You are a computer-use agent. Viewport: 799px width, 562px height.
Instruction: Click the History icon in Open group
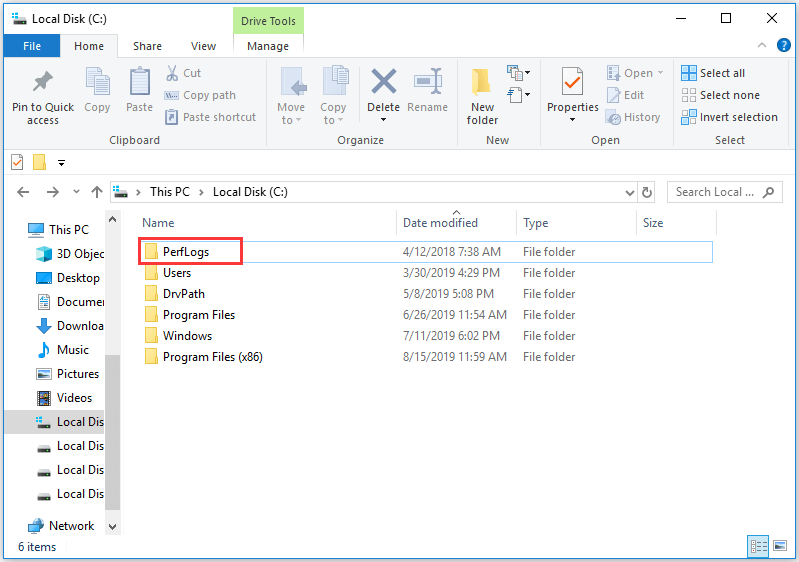pos(613,118)
